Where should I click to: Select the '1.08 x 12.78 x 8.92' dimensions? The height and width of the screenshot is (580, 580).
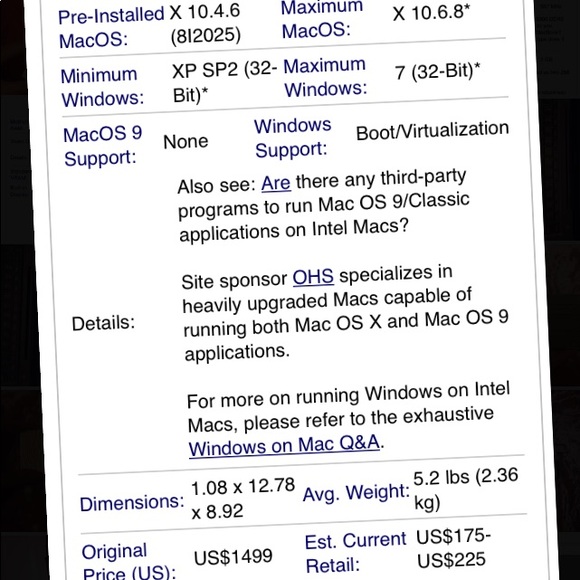pos(243,498)
